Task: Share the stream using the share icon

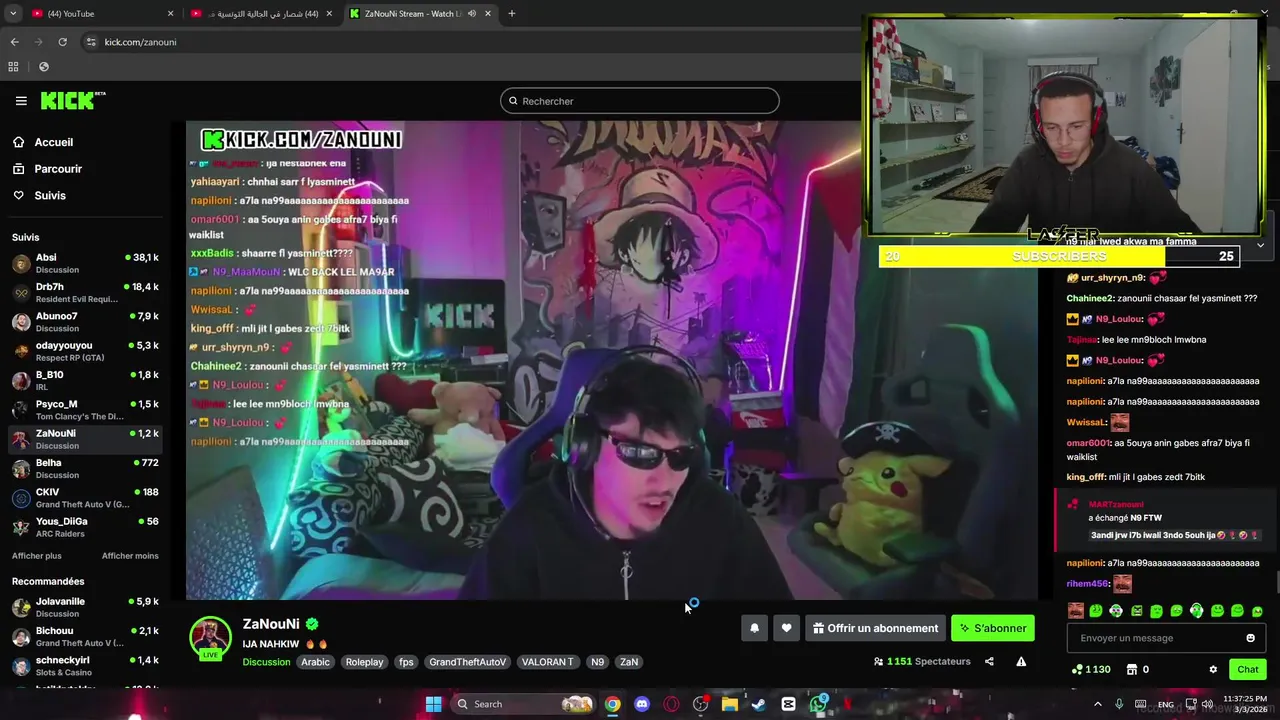Action: (989, 661)
